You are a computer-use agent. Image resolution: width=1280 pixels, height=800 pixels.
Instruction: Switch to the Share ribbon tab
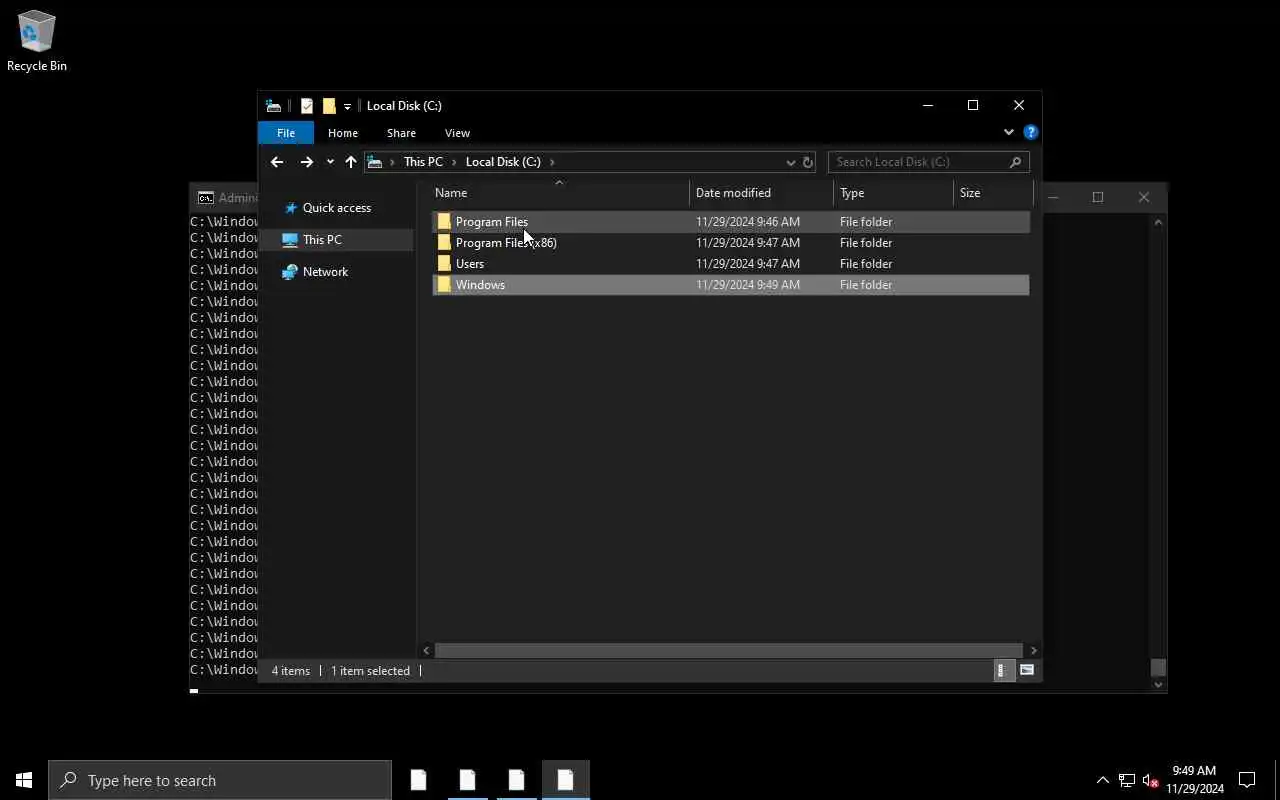401,133
